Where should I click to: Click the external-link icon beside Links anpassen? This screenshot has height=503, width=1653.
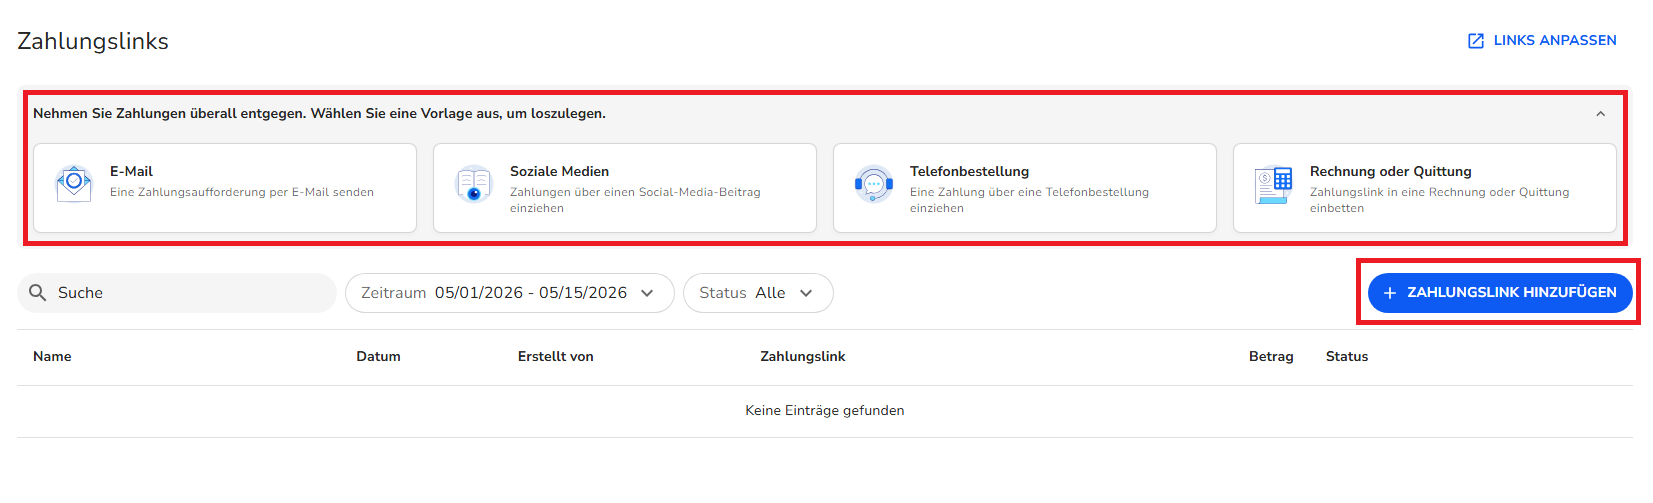(x=1476, y=41)
